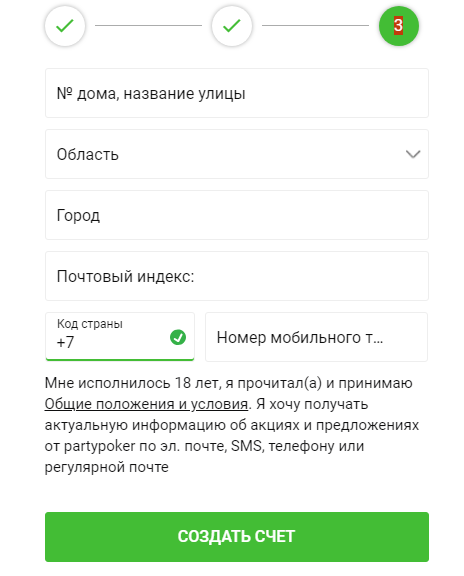Click the progress line between steps one and two
Viewport: 464px width, 576px height.
[148, 25]
